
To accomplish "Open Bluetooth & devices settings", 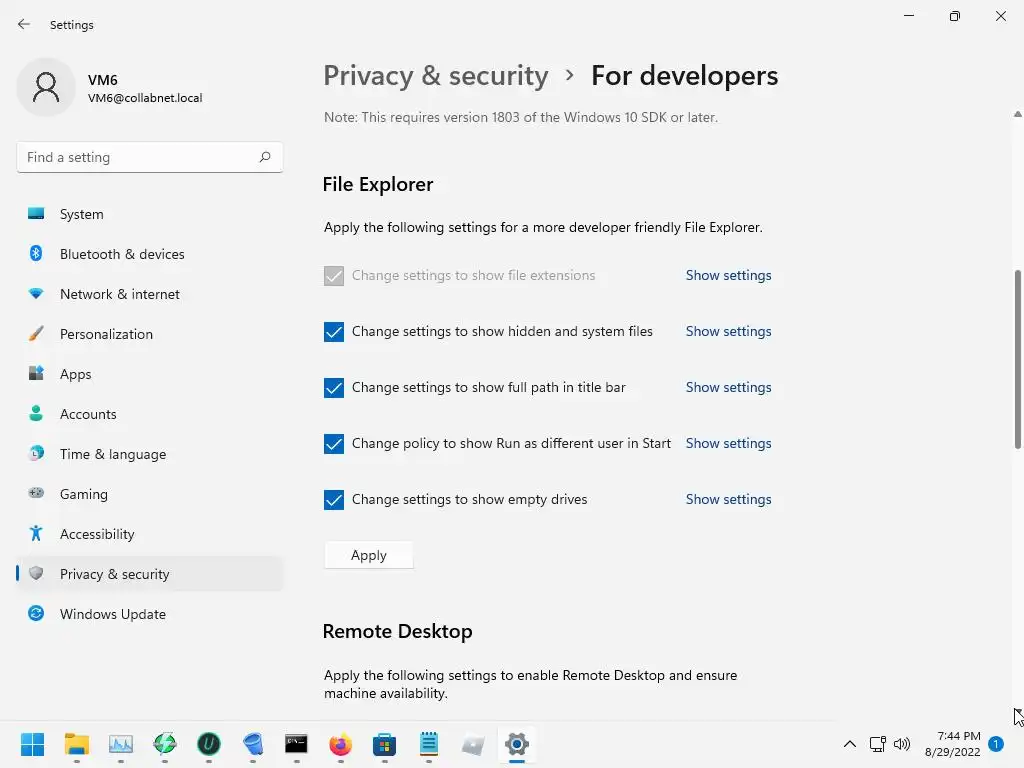I will pyautogui.click(x=122, y=254).
